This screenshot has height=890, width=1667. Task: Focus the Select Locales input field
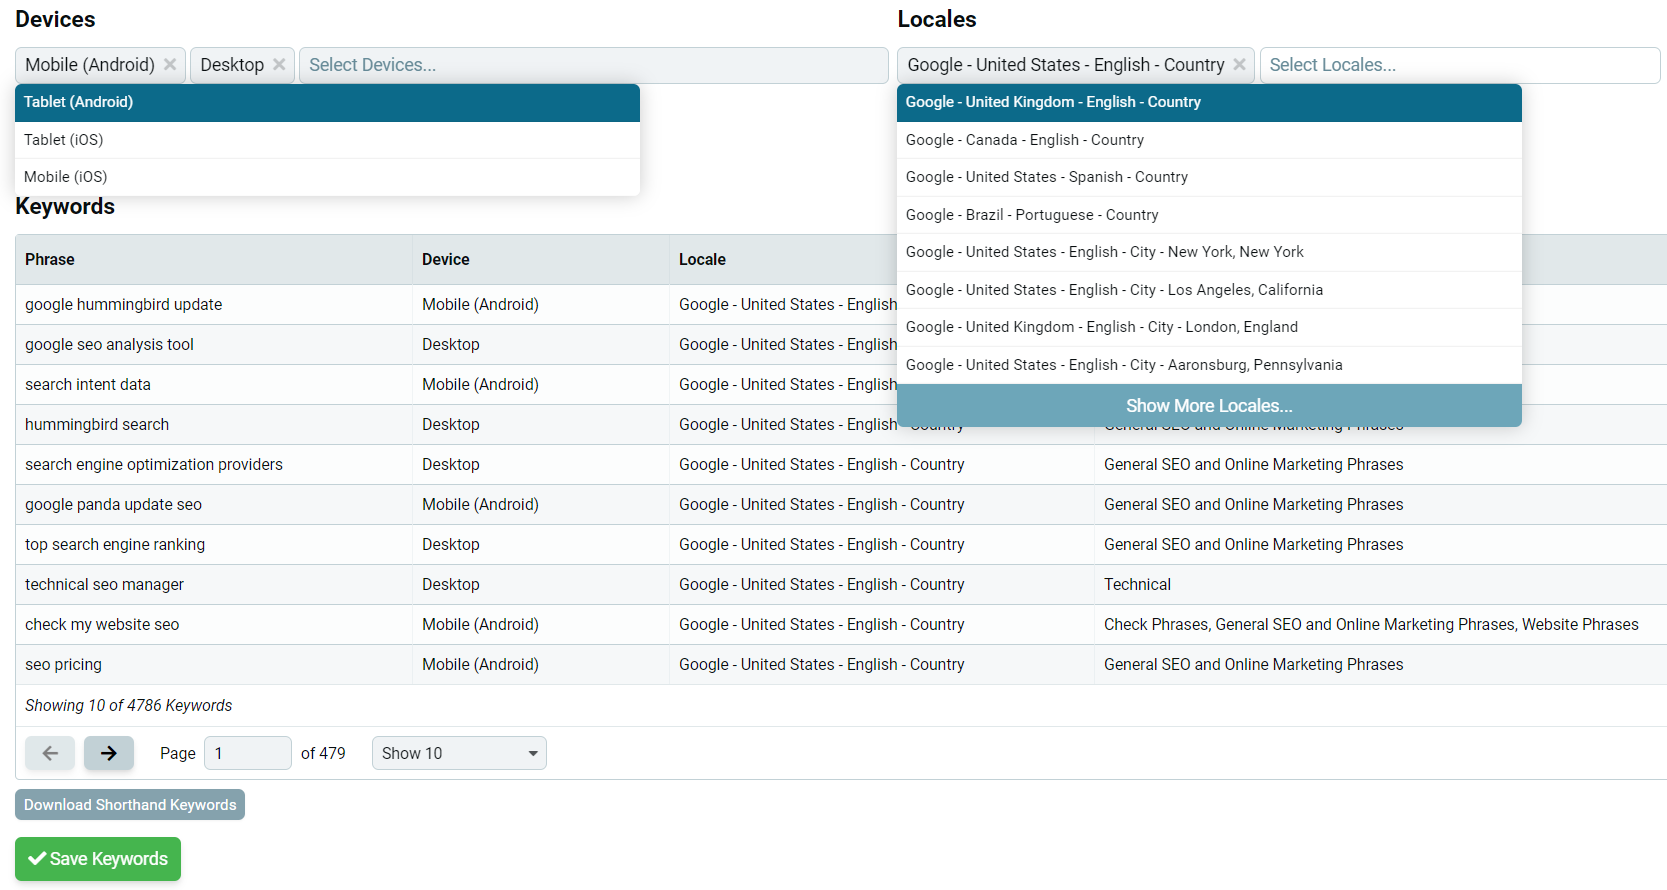(1460, 65)
